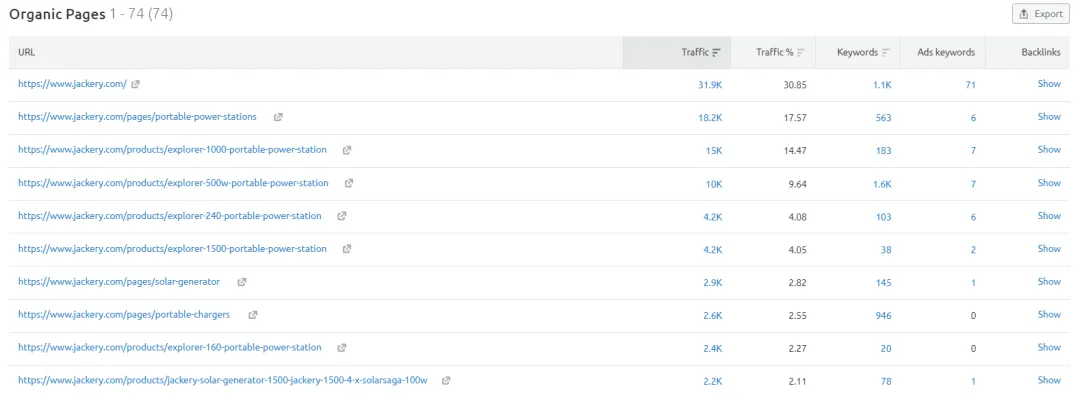The height and width of the screenshot is (397, 1080).
Task: Click traffic value 2.6K
Action: pyautogui.click(x=712, y=316)
